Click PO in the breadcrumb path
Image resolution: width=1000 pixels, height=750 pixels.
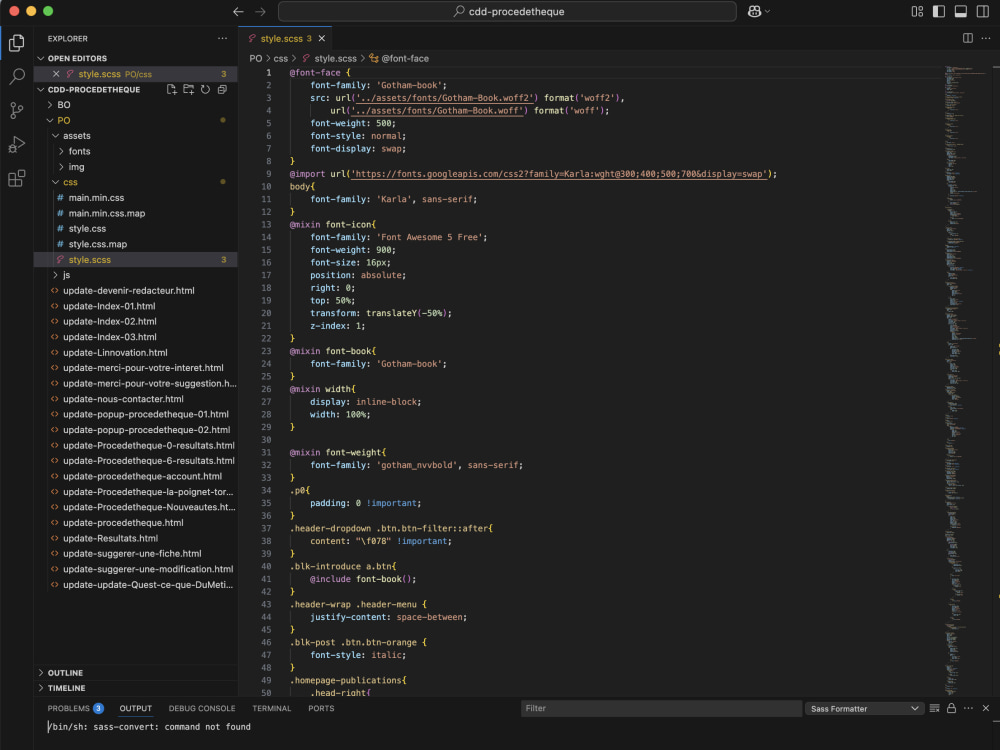[256, 58]
